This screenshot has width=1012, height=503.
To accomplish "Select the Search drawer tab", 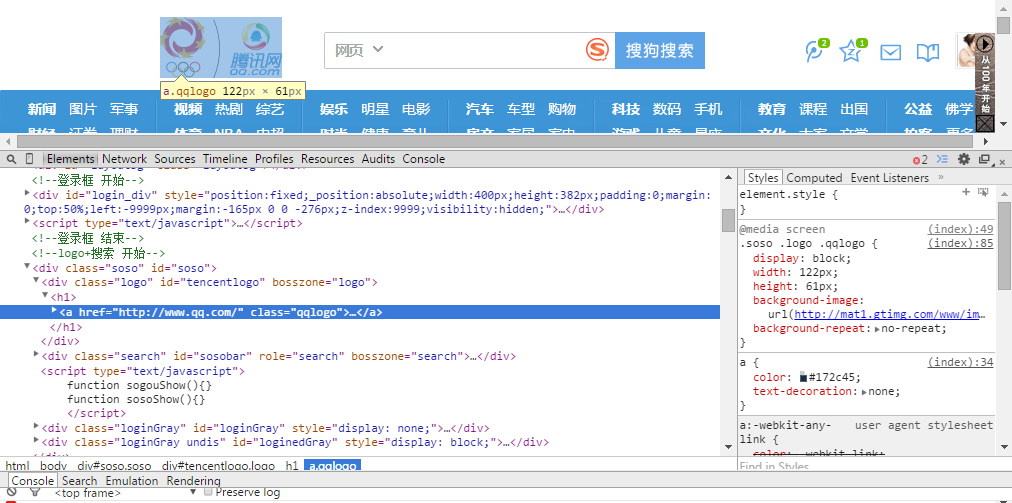I will [x=79, y=481].
